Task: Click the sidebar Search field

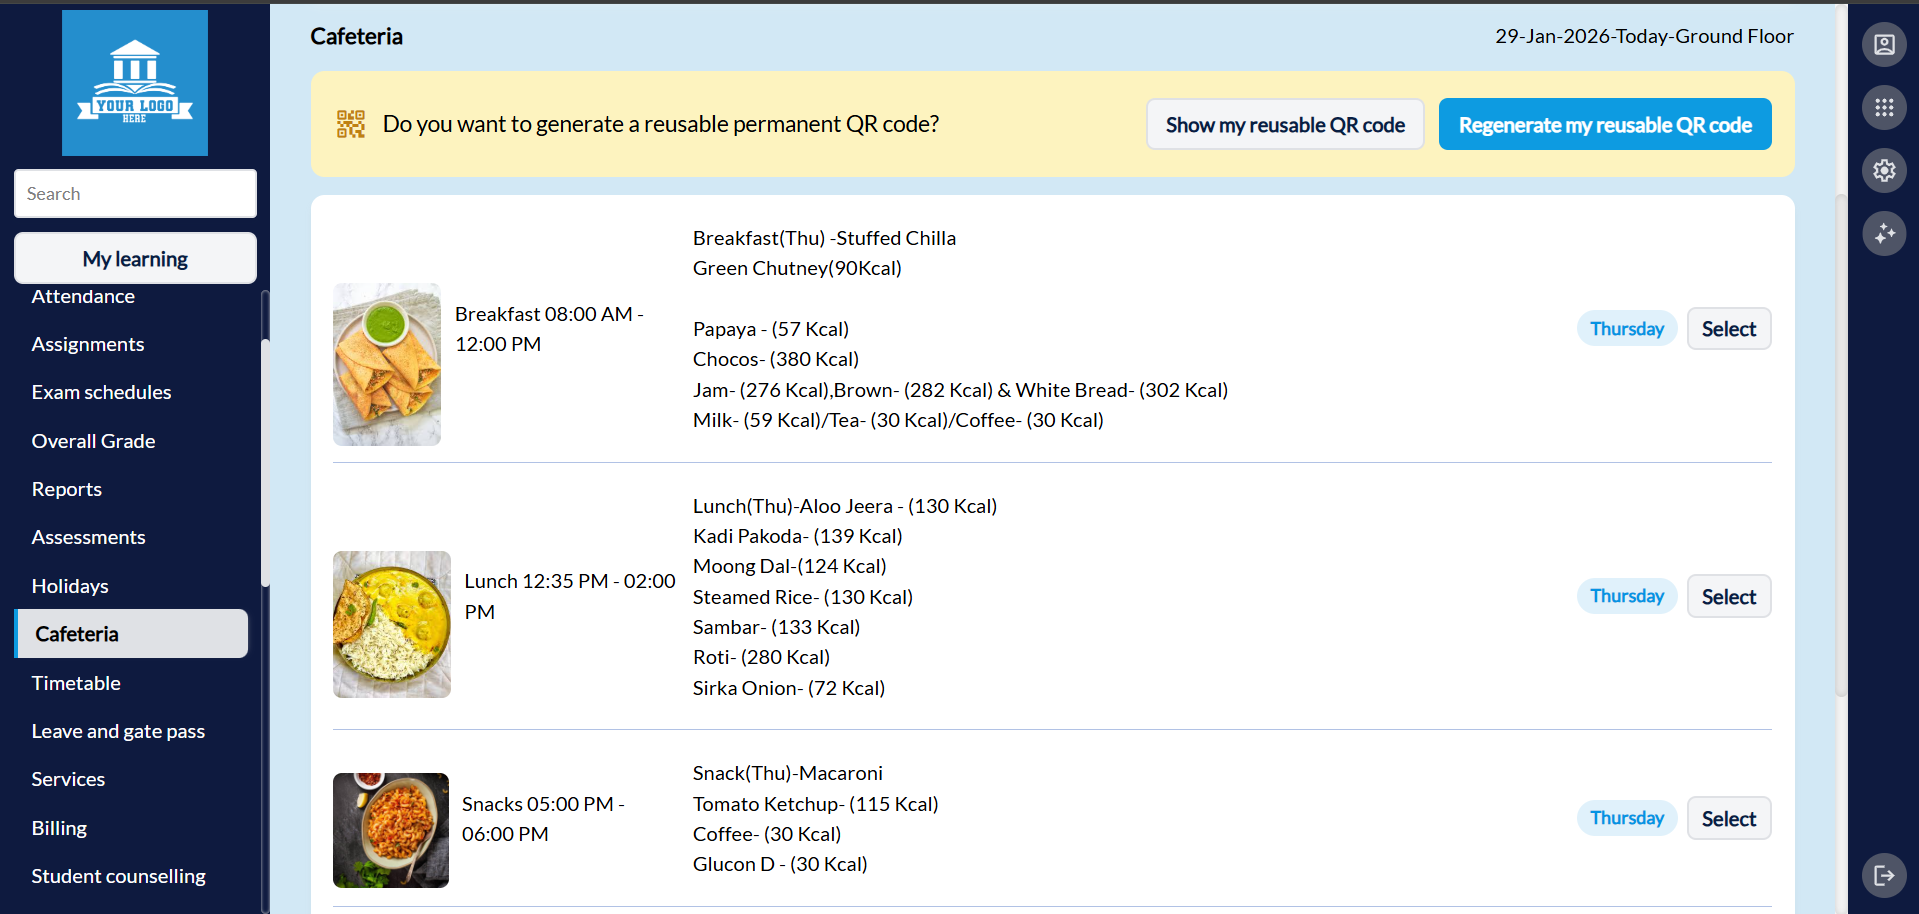Action: click(135, 194)
